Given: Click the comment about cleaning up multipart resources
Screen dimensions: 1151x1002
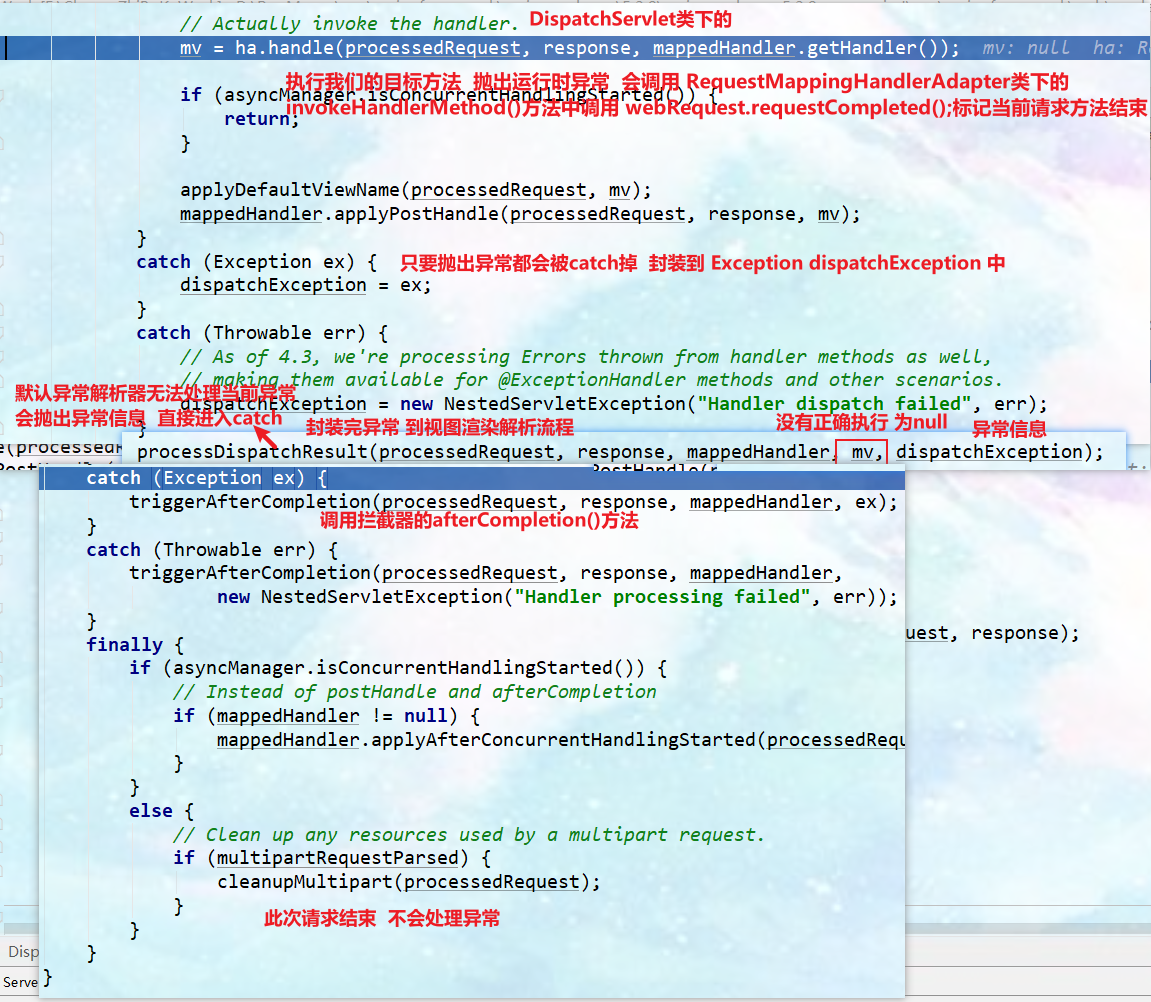Looking at the screenshot, I should click(469, 835).
